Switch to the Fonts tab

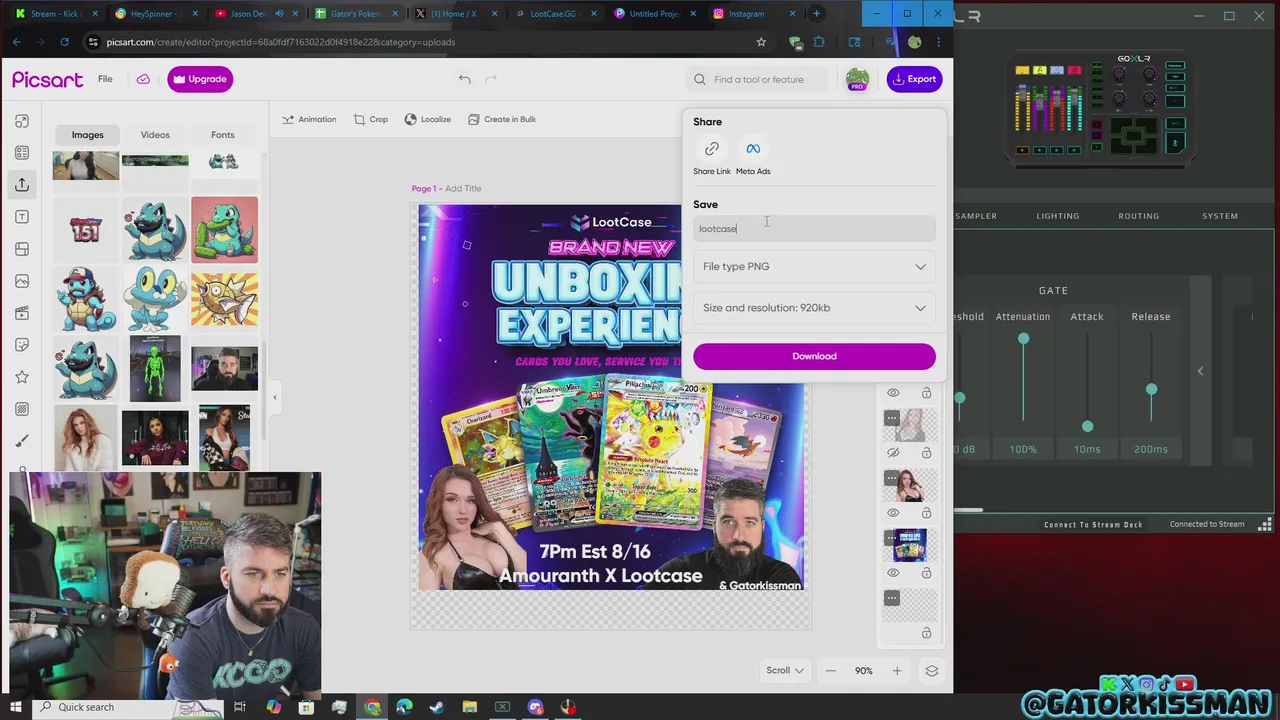pos(223,135)
